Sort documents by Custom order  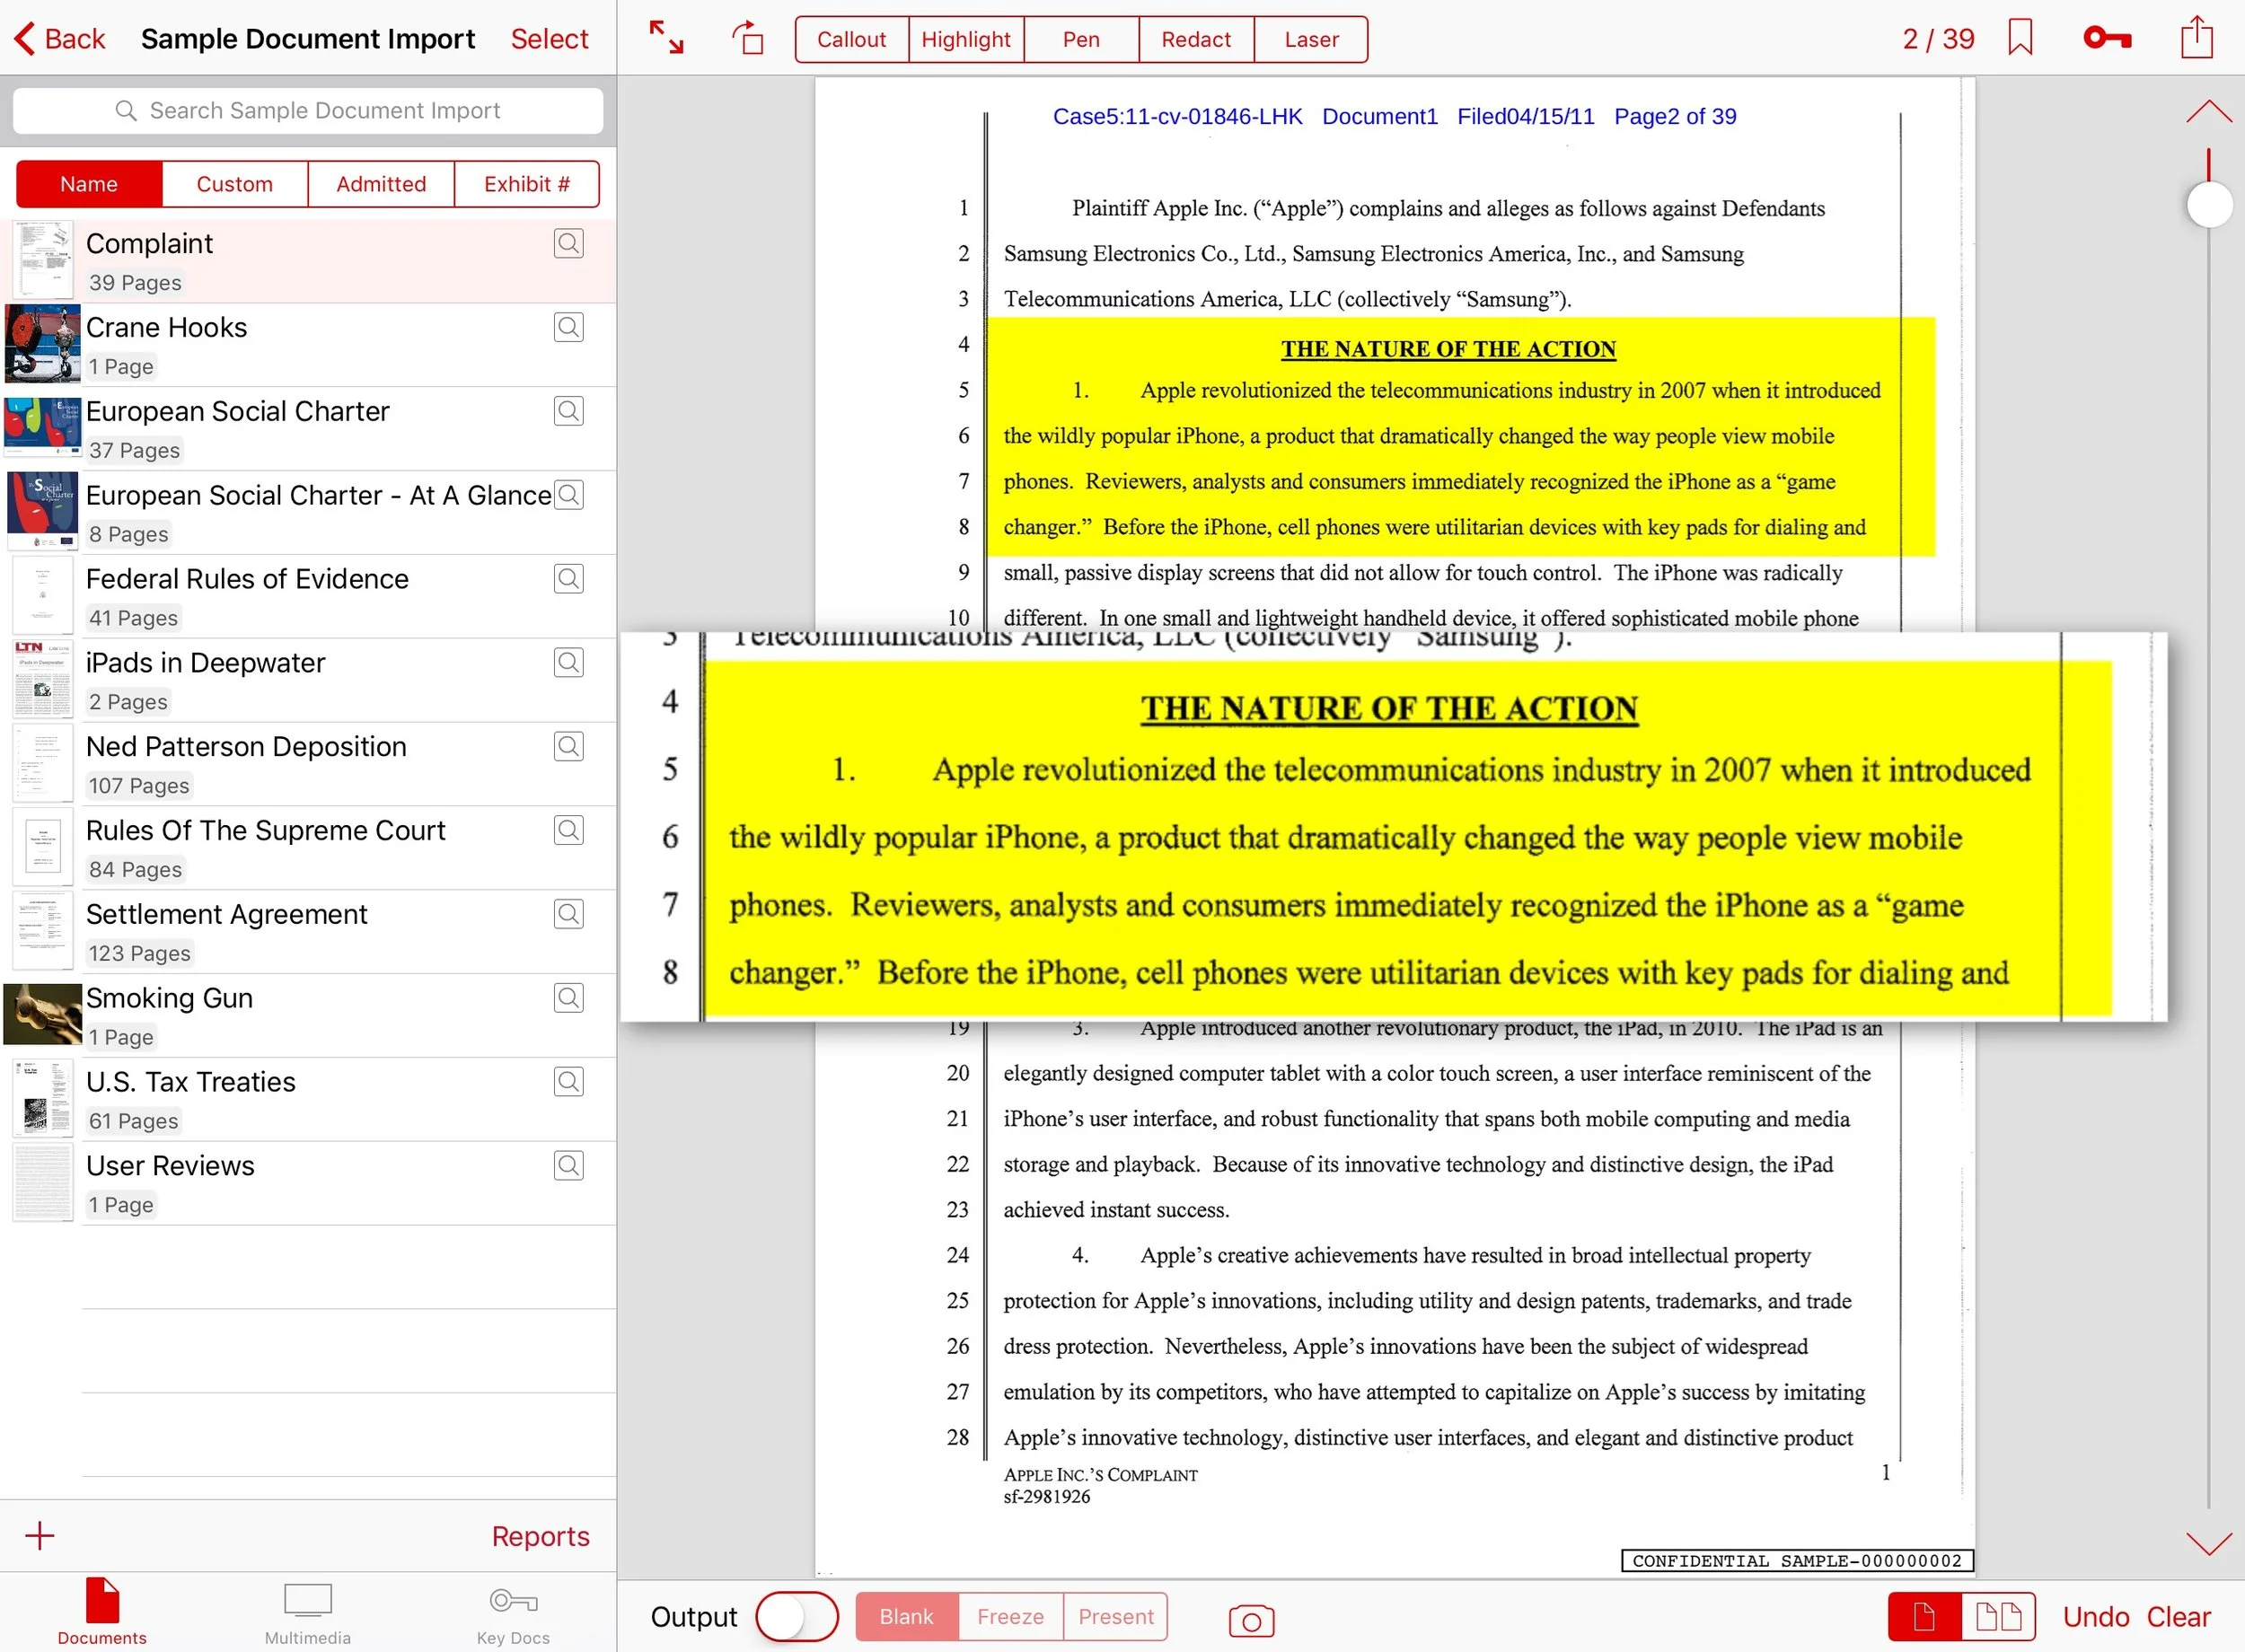[x=235, y=184]
